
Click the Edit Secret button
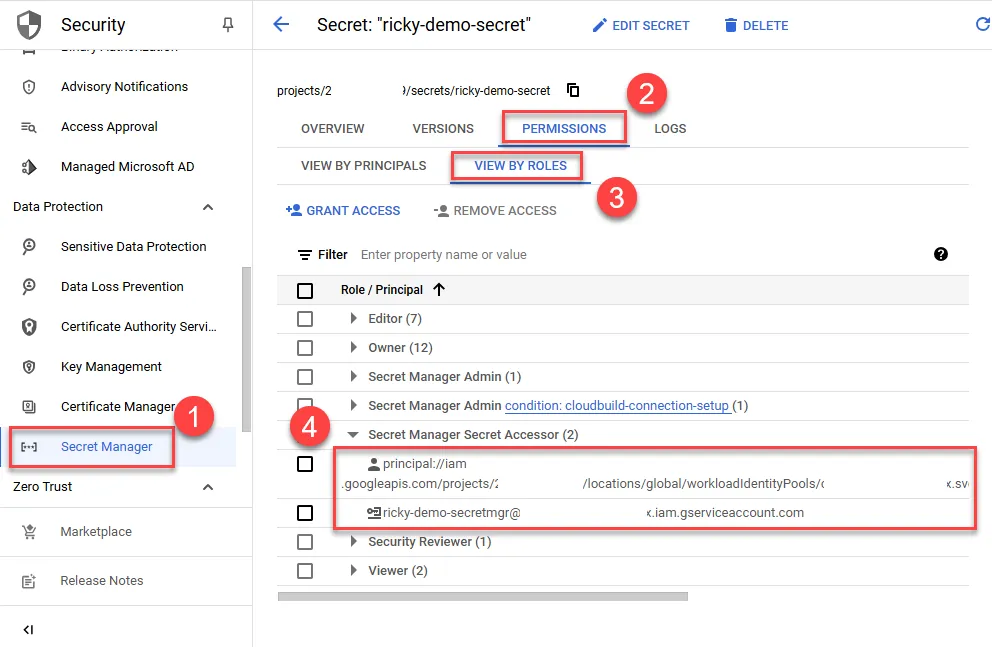pyautogui.click(x=641, y=26)
